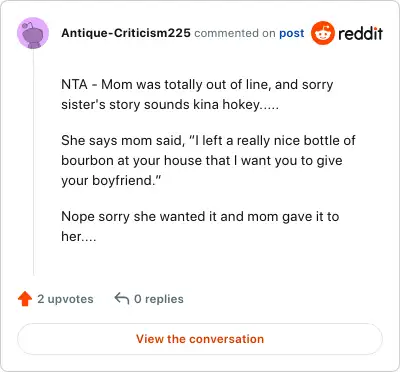400x372 pixels.
Task: Click the reply arrow icon
Action: tap(122, 298)
